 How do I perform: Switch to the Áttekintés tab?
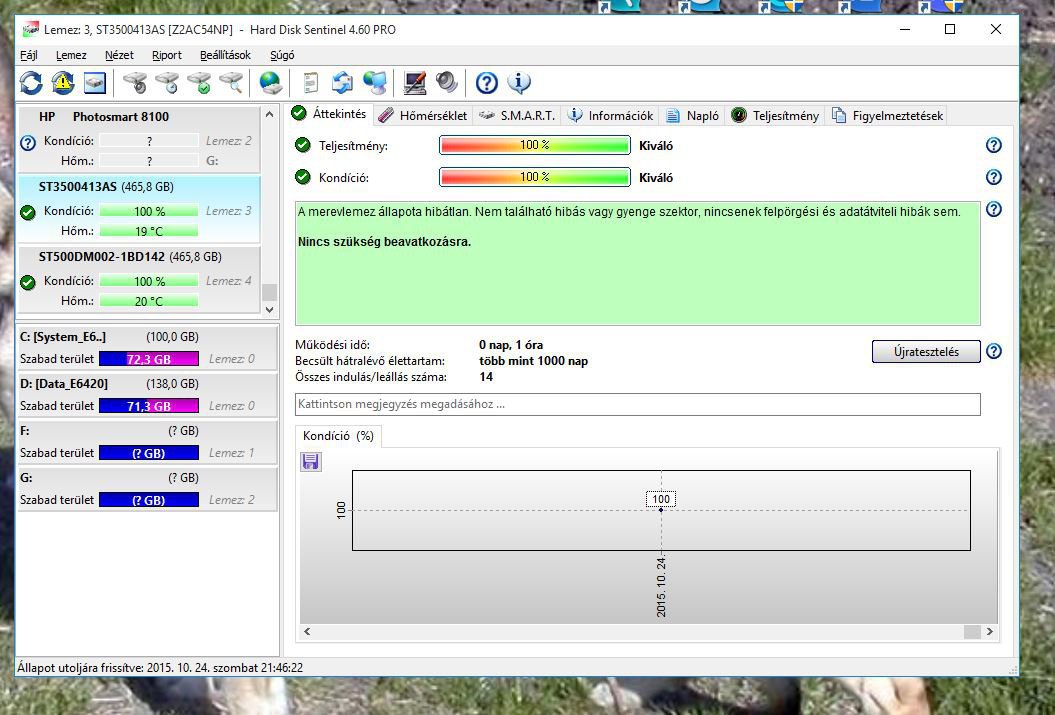(x=330, y=114)
